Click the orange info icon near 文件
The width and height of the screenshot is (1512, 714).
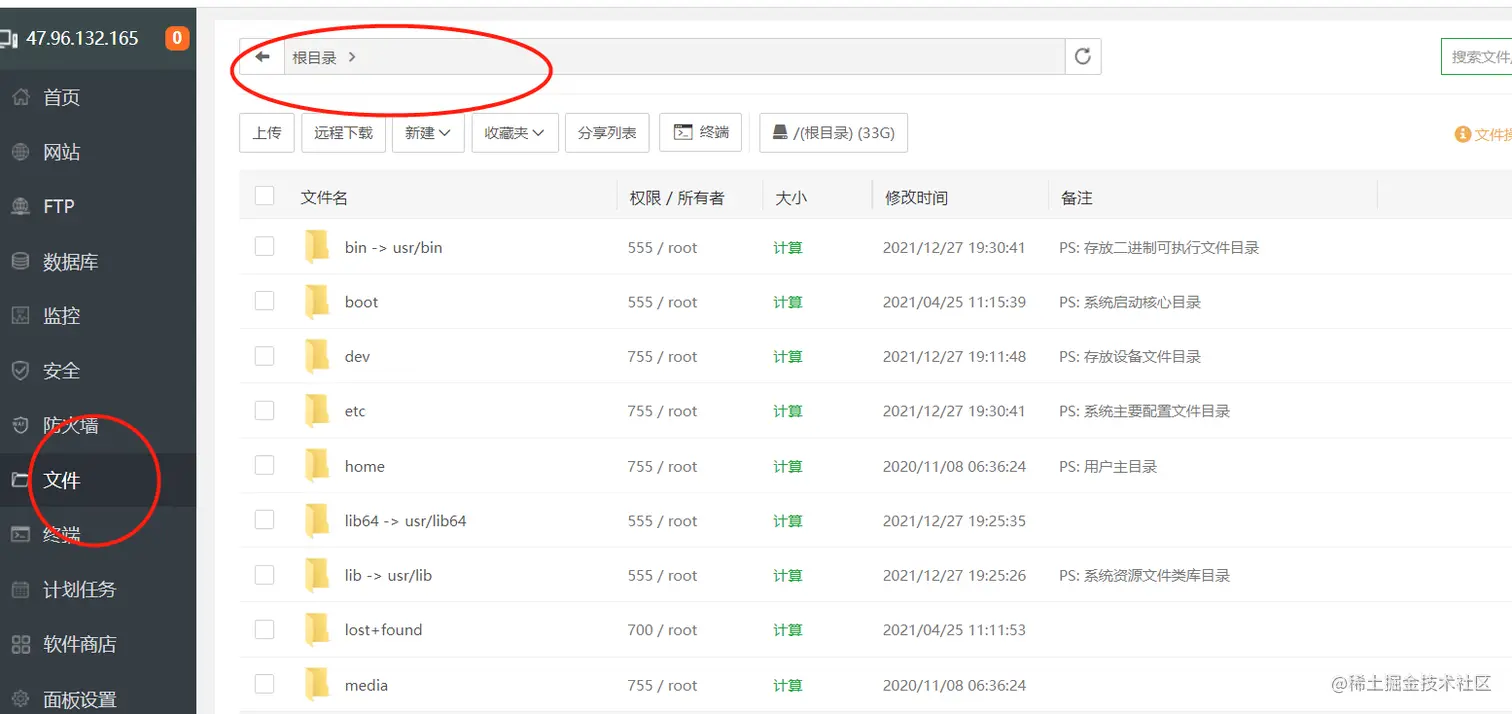point(1462,134)
